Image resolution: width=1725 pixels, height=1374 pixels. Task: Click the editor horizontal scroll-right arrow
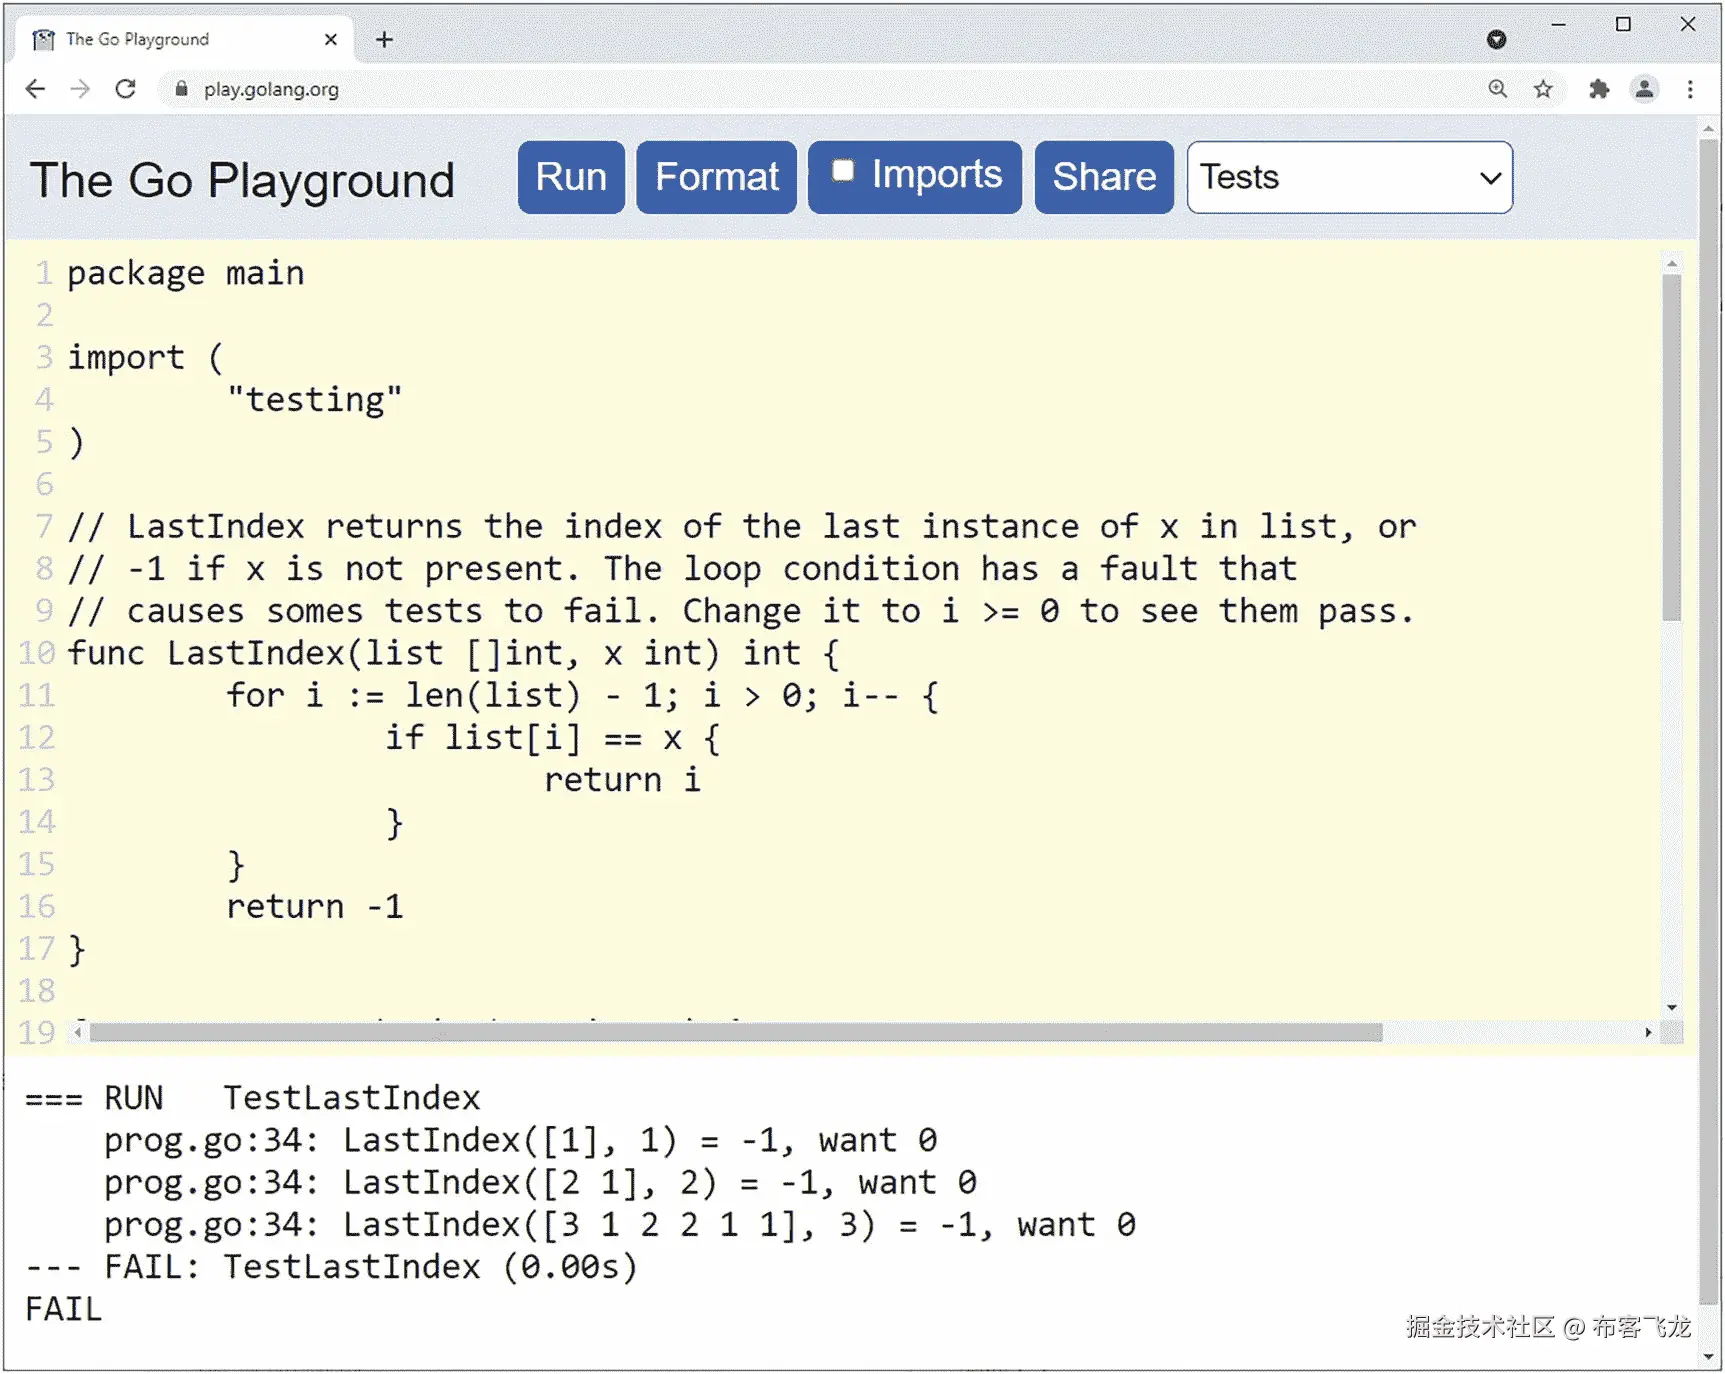[x=1648, y=1032]
